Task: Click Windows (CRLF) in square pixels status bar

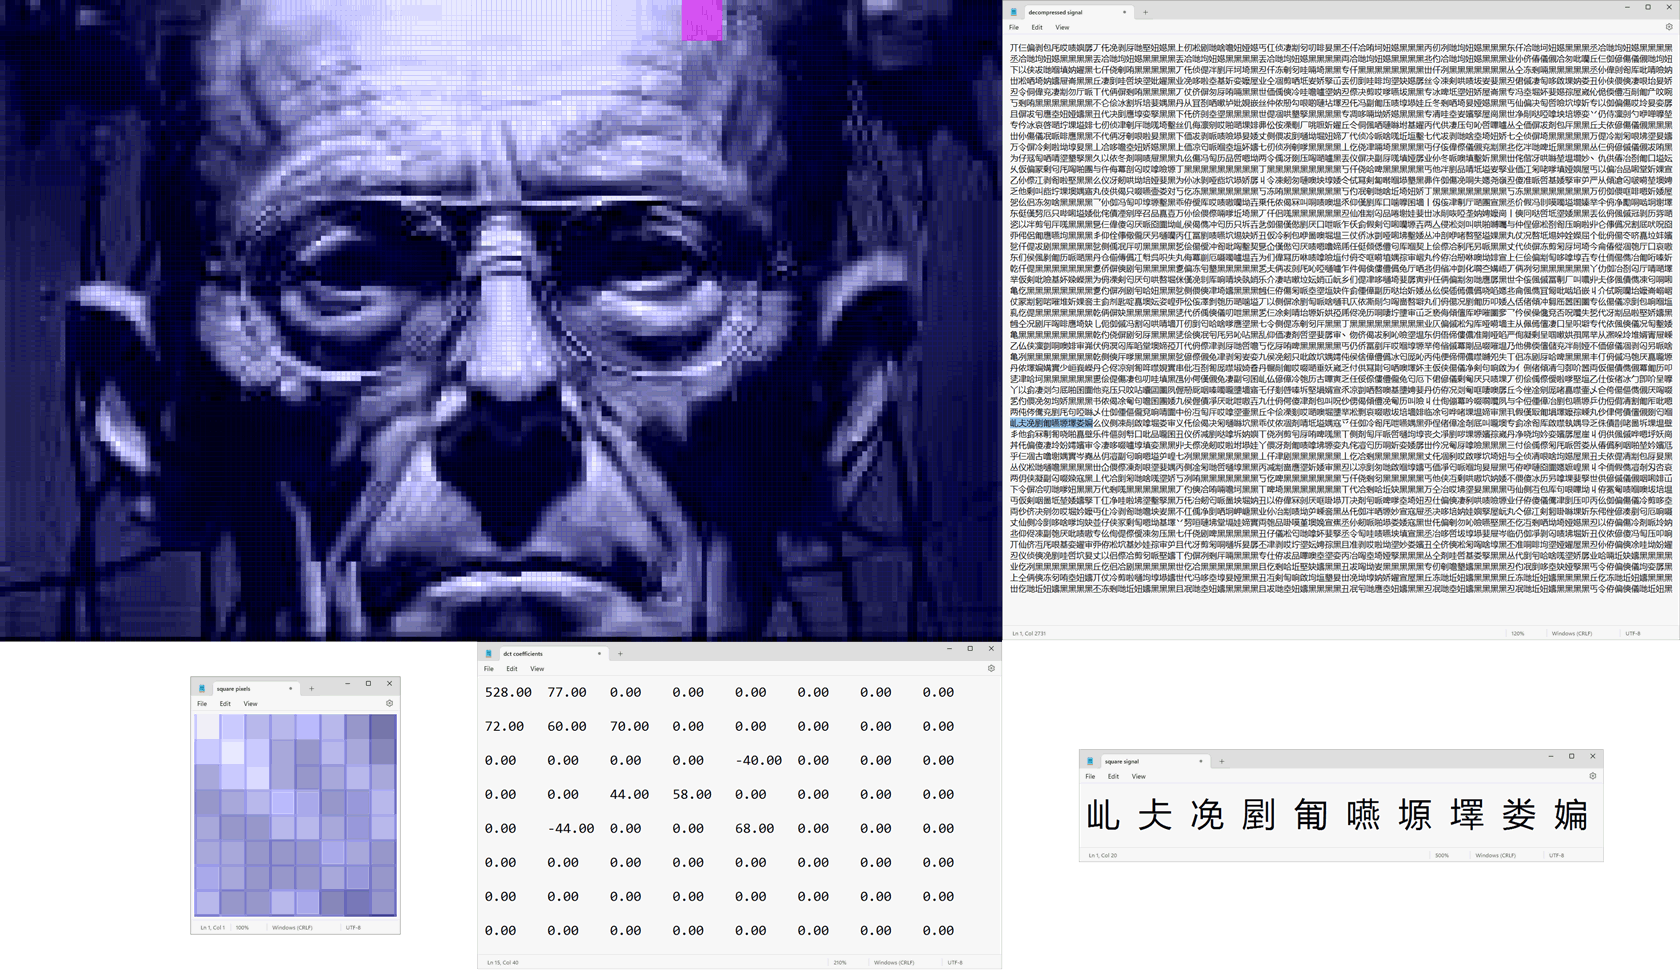Action: pyautogui.click(x=292, y=927)
